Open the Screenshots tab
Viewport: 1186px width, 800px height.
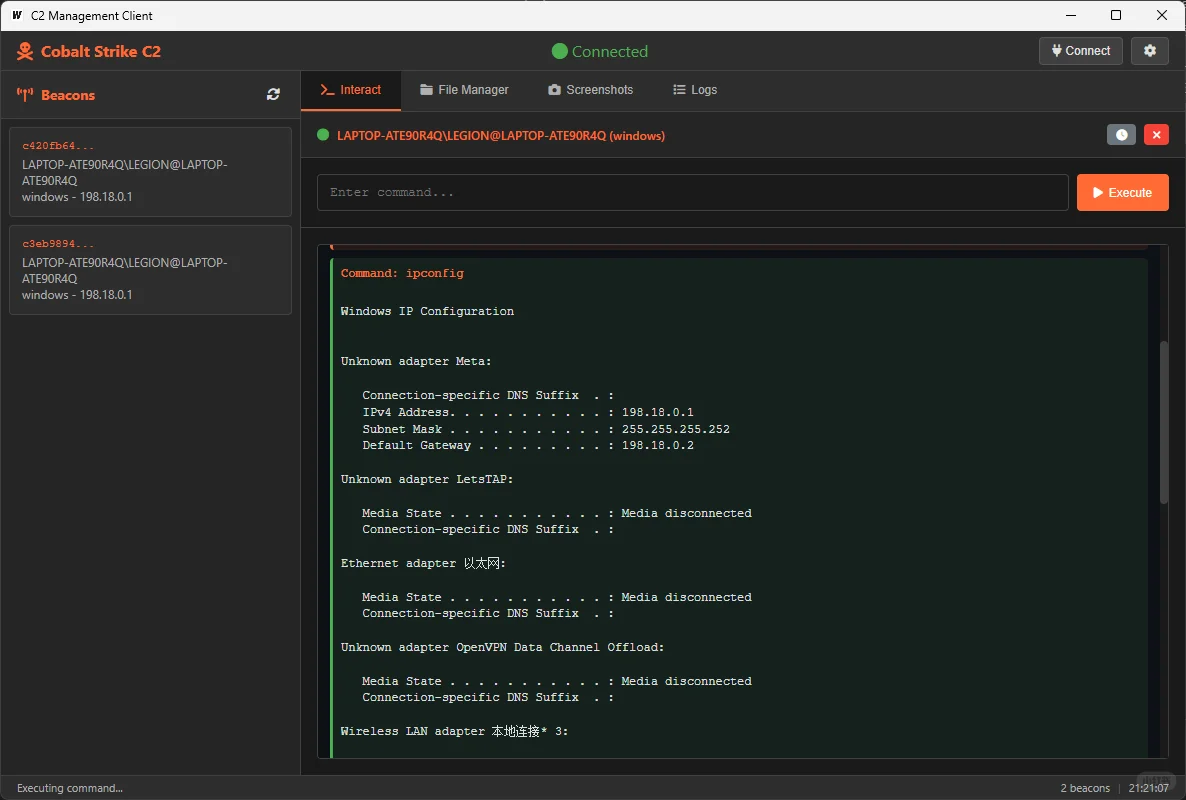coord(591,90)
